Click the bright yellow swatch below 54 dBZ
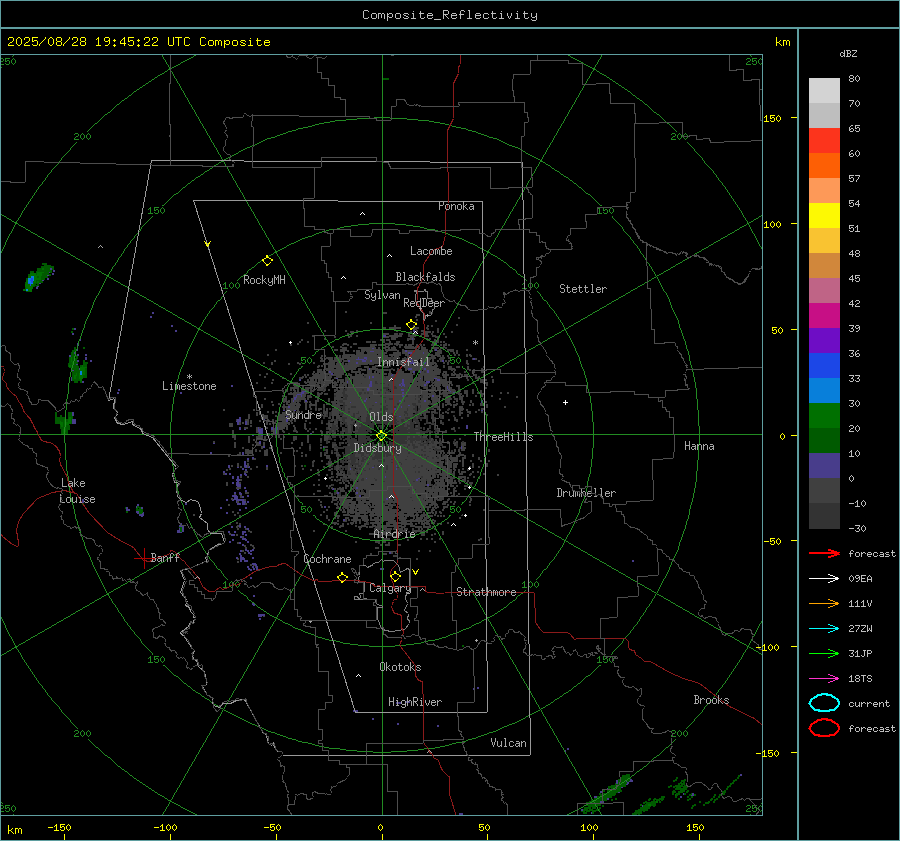 [x=824, y=216]
